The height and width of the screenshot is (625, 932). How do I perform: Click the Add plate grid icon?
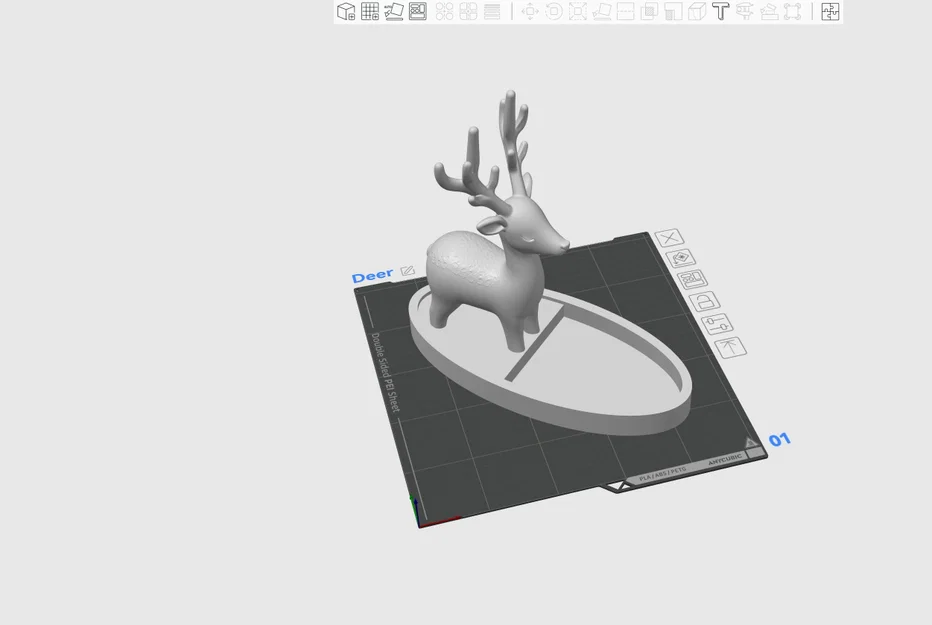(x=370, y=11)
